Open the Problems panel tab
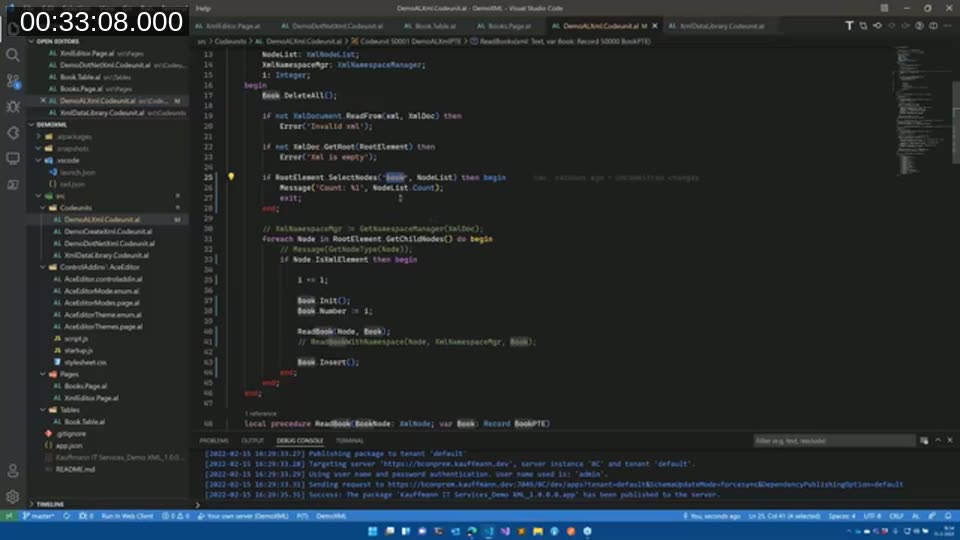 click(x=214, y=441)
